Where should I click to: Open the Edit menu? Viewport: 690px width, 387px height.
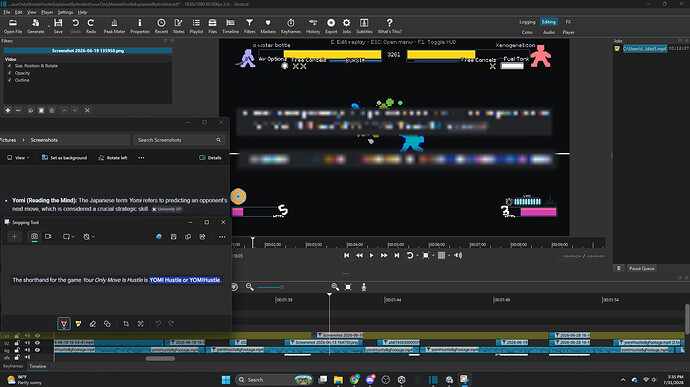point(18,12)
